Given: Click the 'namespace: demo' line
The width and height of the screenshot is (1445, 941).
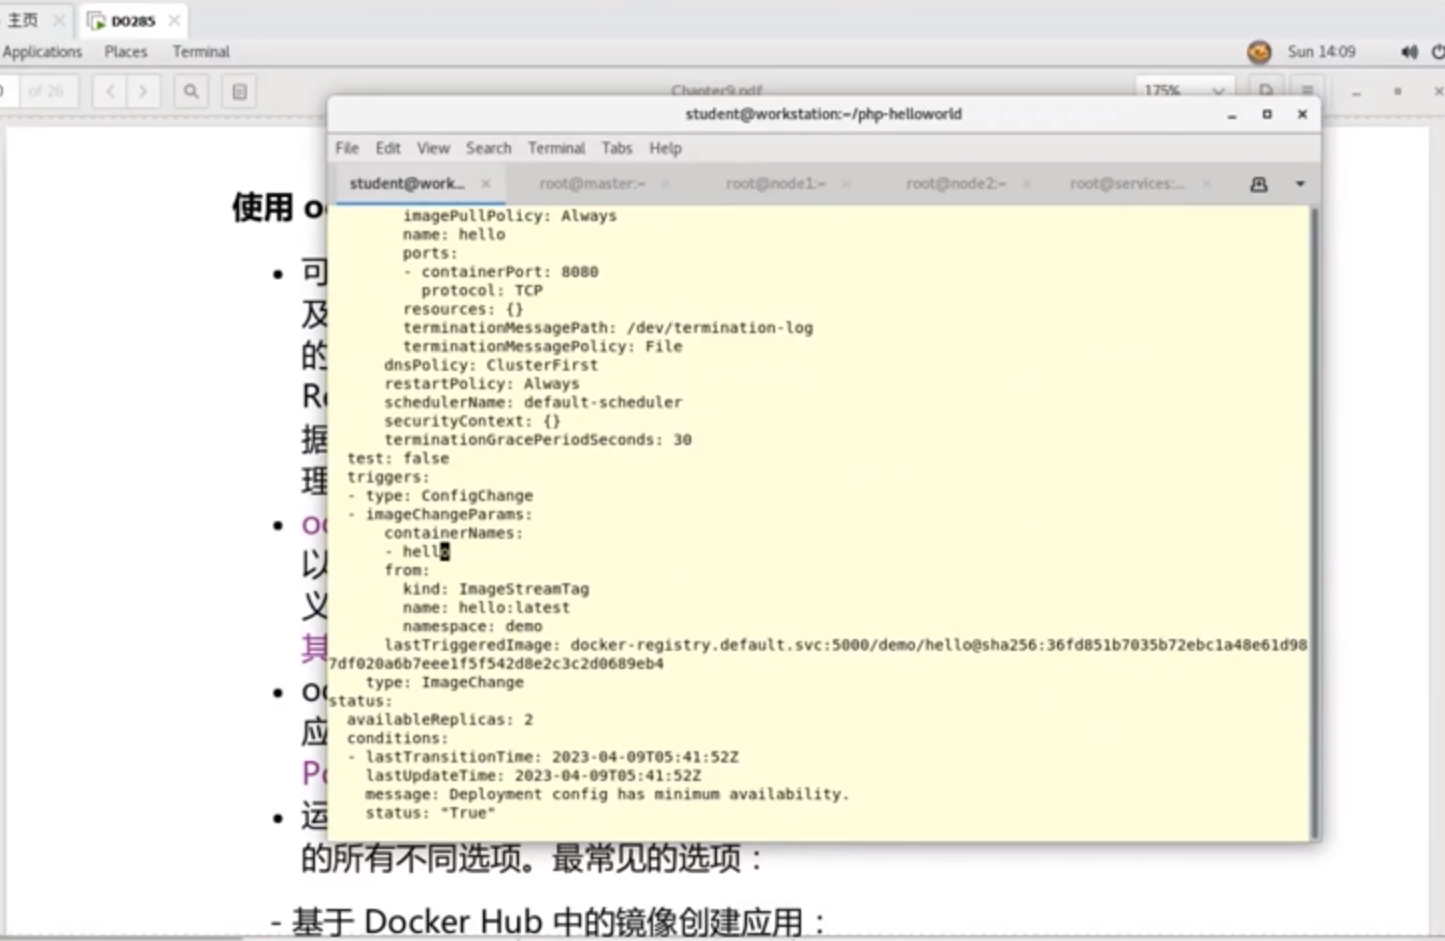Looking at the screenshot, I should pos(472,627).
